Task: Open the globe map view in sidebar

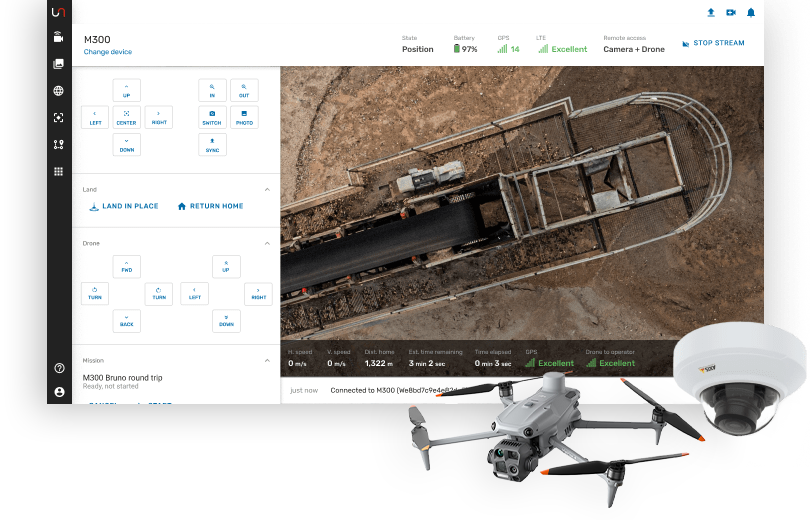Action: [58, 91]
